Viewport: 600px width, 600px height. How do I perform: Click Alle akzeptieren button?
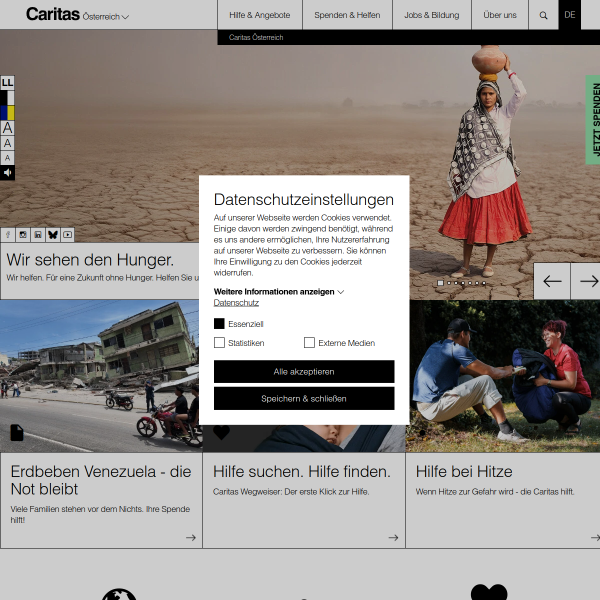(304, 372)
